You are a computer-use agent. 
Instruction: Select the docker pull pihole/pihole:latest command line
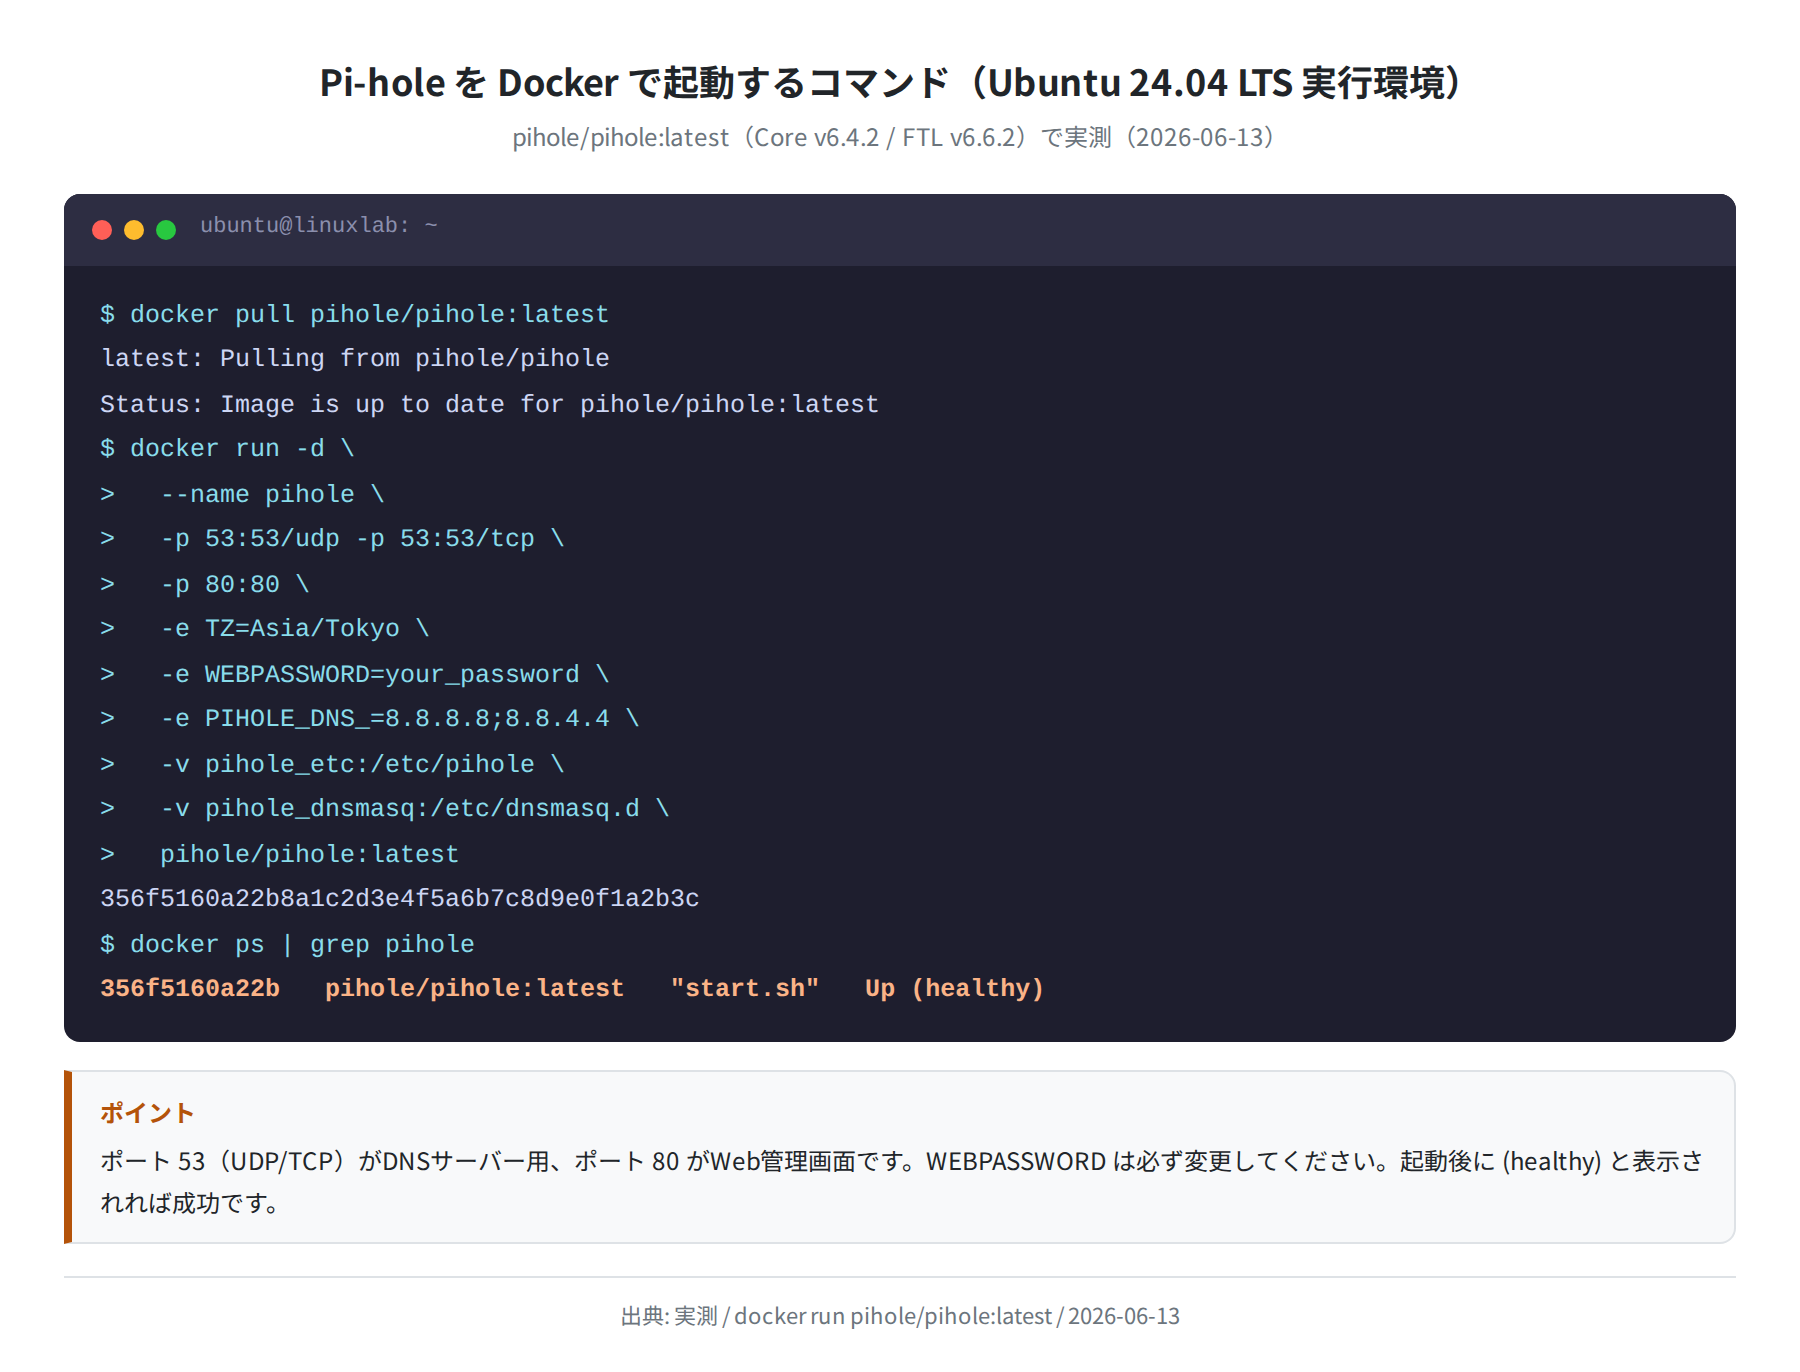coord(354,314)
